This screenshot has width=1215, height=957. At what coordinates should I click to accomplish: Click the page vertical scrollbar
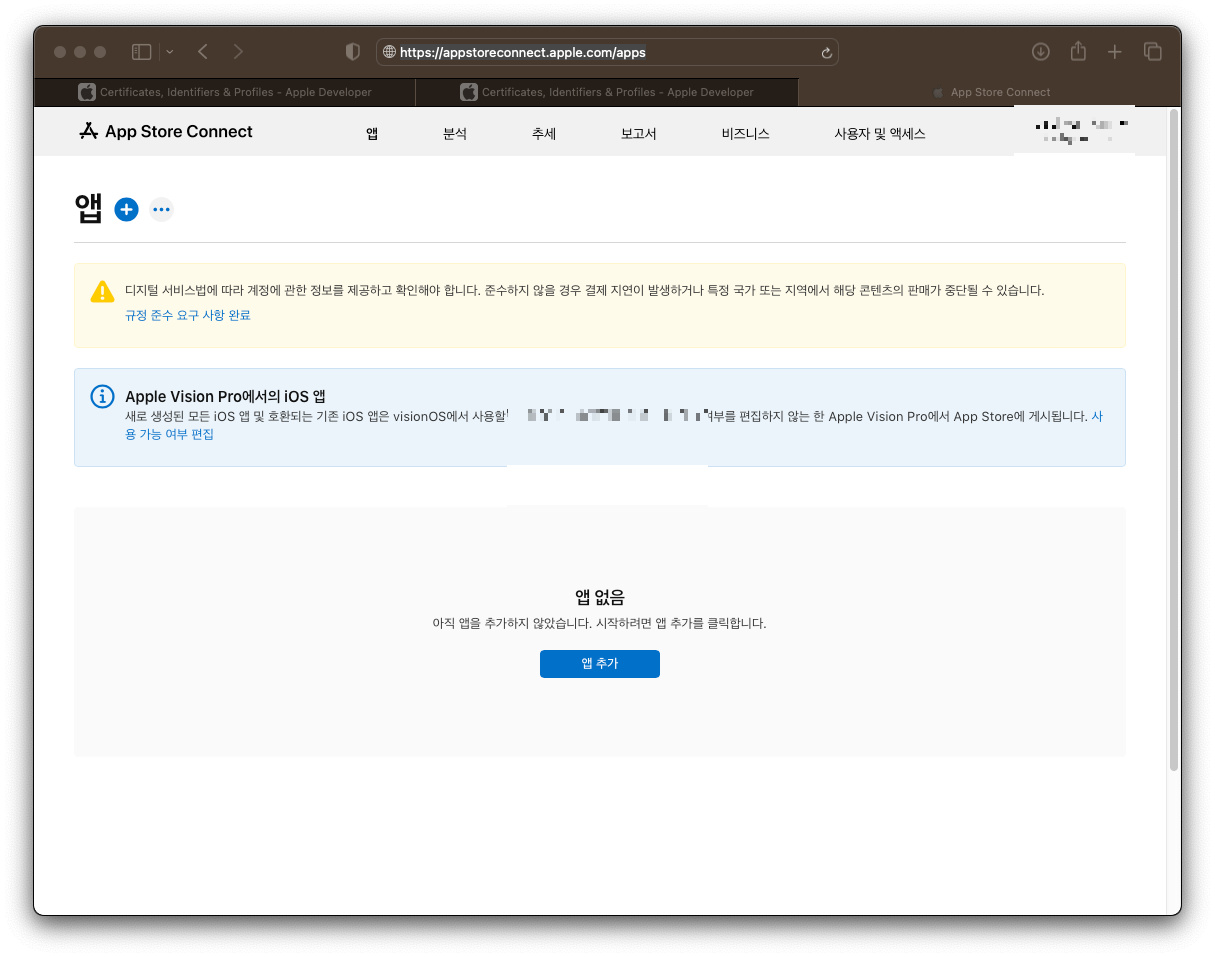coord(1173,440)
